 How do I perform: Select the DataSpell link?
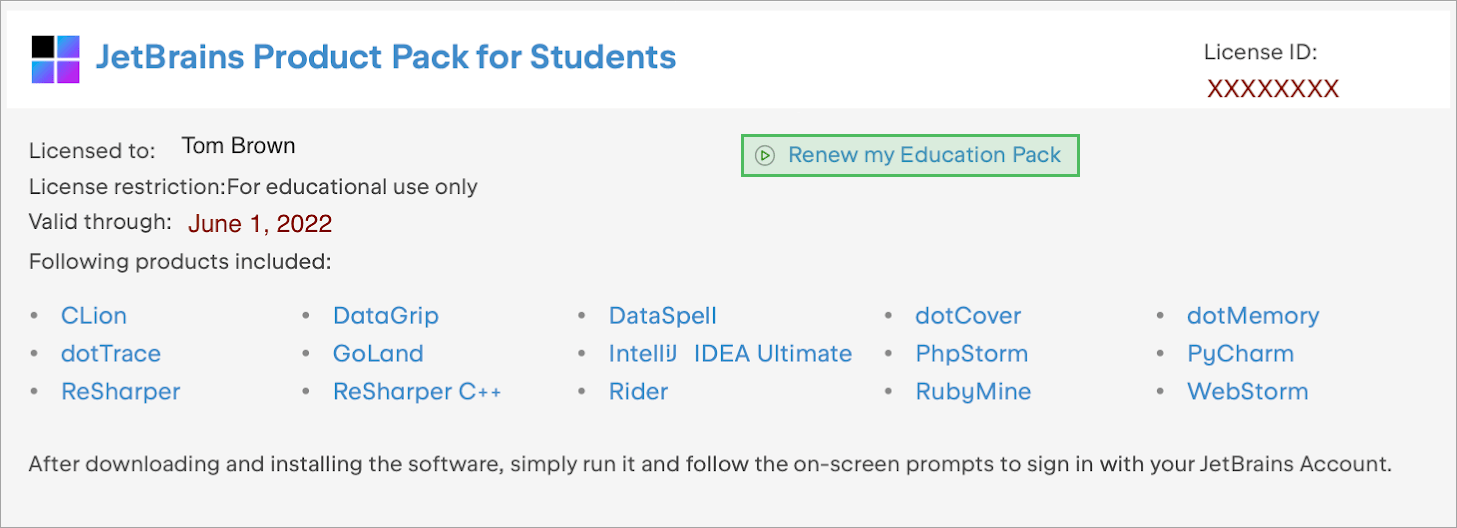tap(662, 316)
